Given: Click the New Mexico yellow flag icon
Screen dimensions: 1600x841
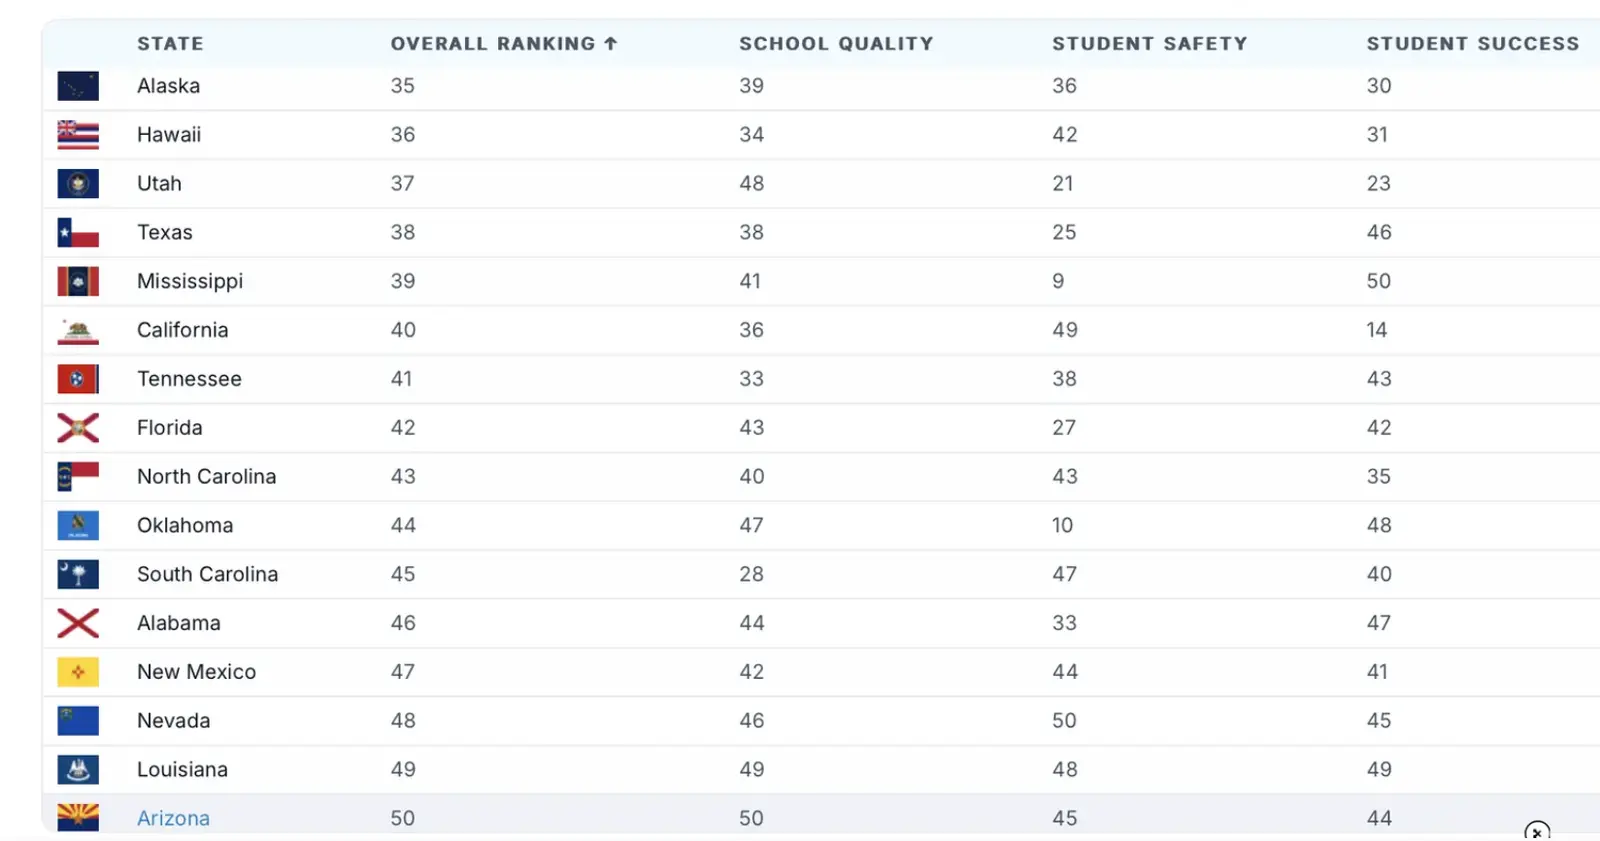Looking at the screenshot, I should coord(78,672).
